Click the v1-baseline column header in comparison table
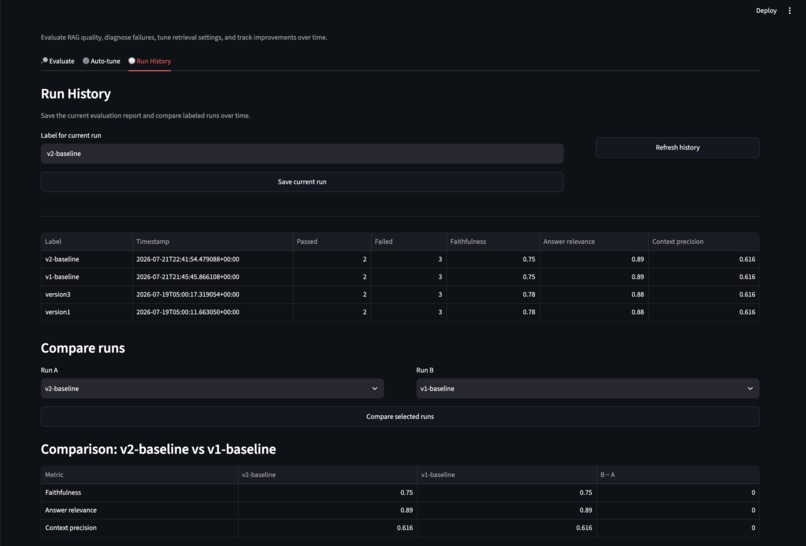This screenshot has height=546, width=806. click(506, 475)
